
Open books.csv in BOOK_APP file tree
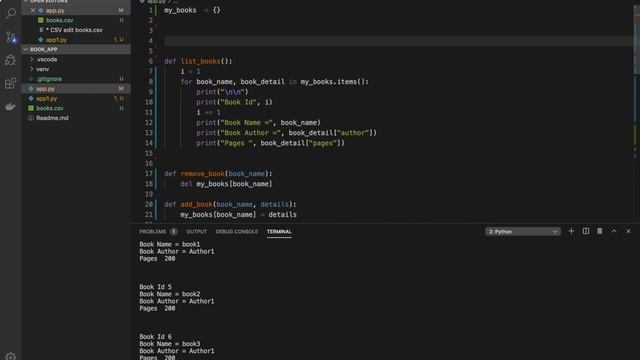click(76, 108)
